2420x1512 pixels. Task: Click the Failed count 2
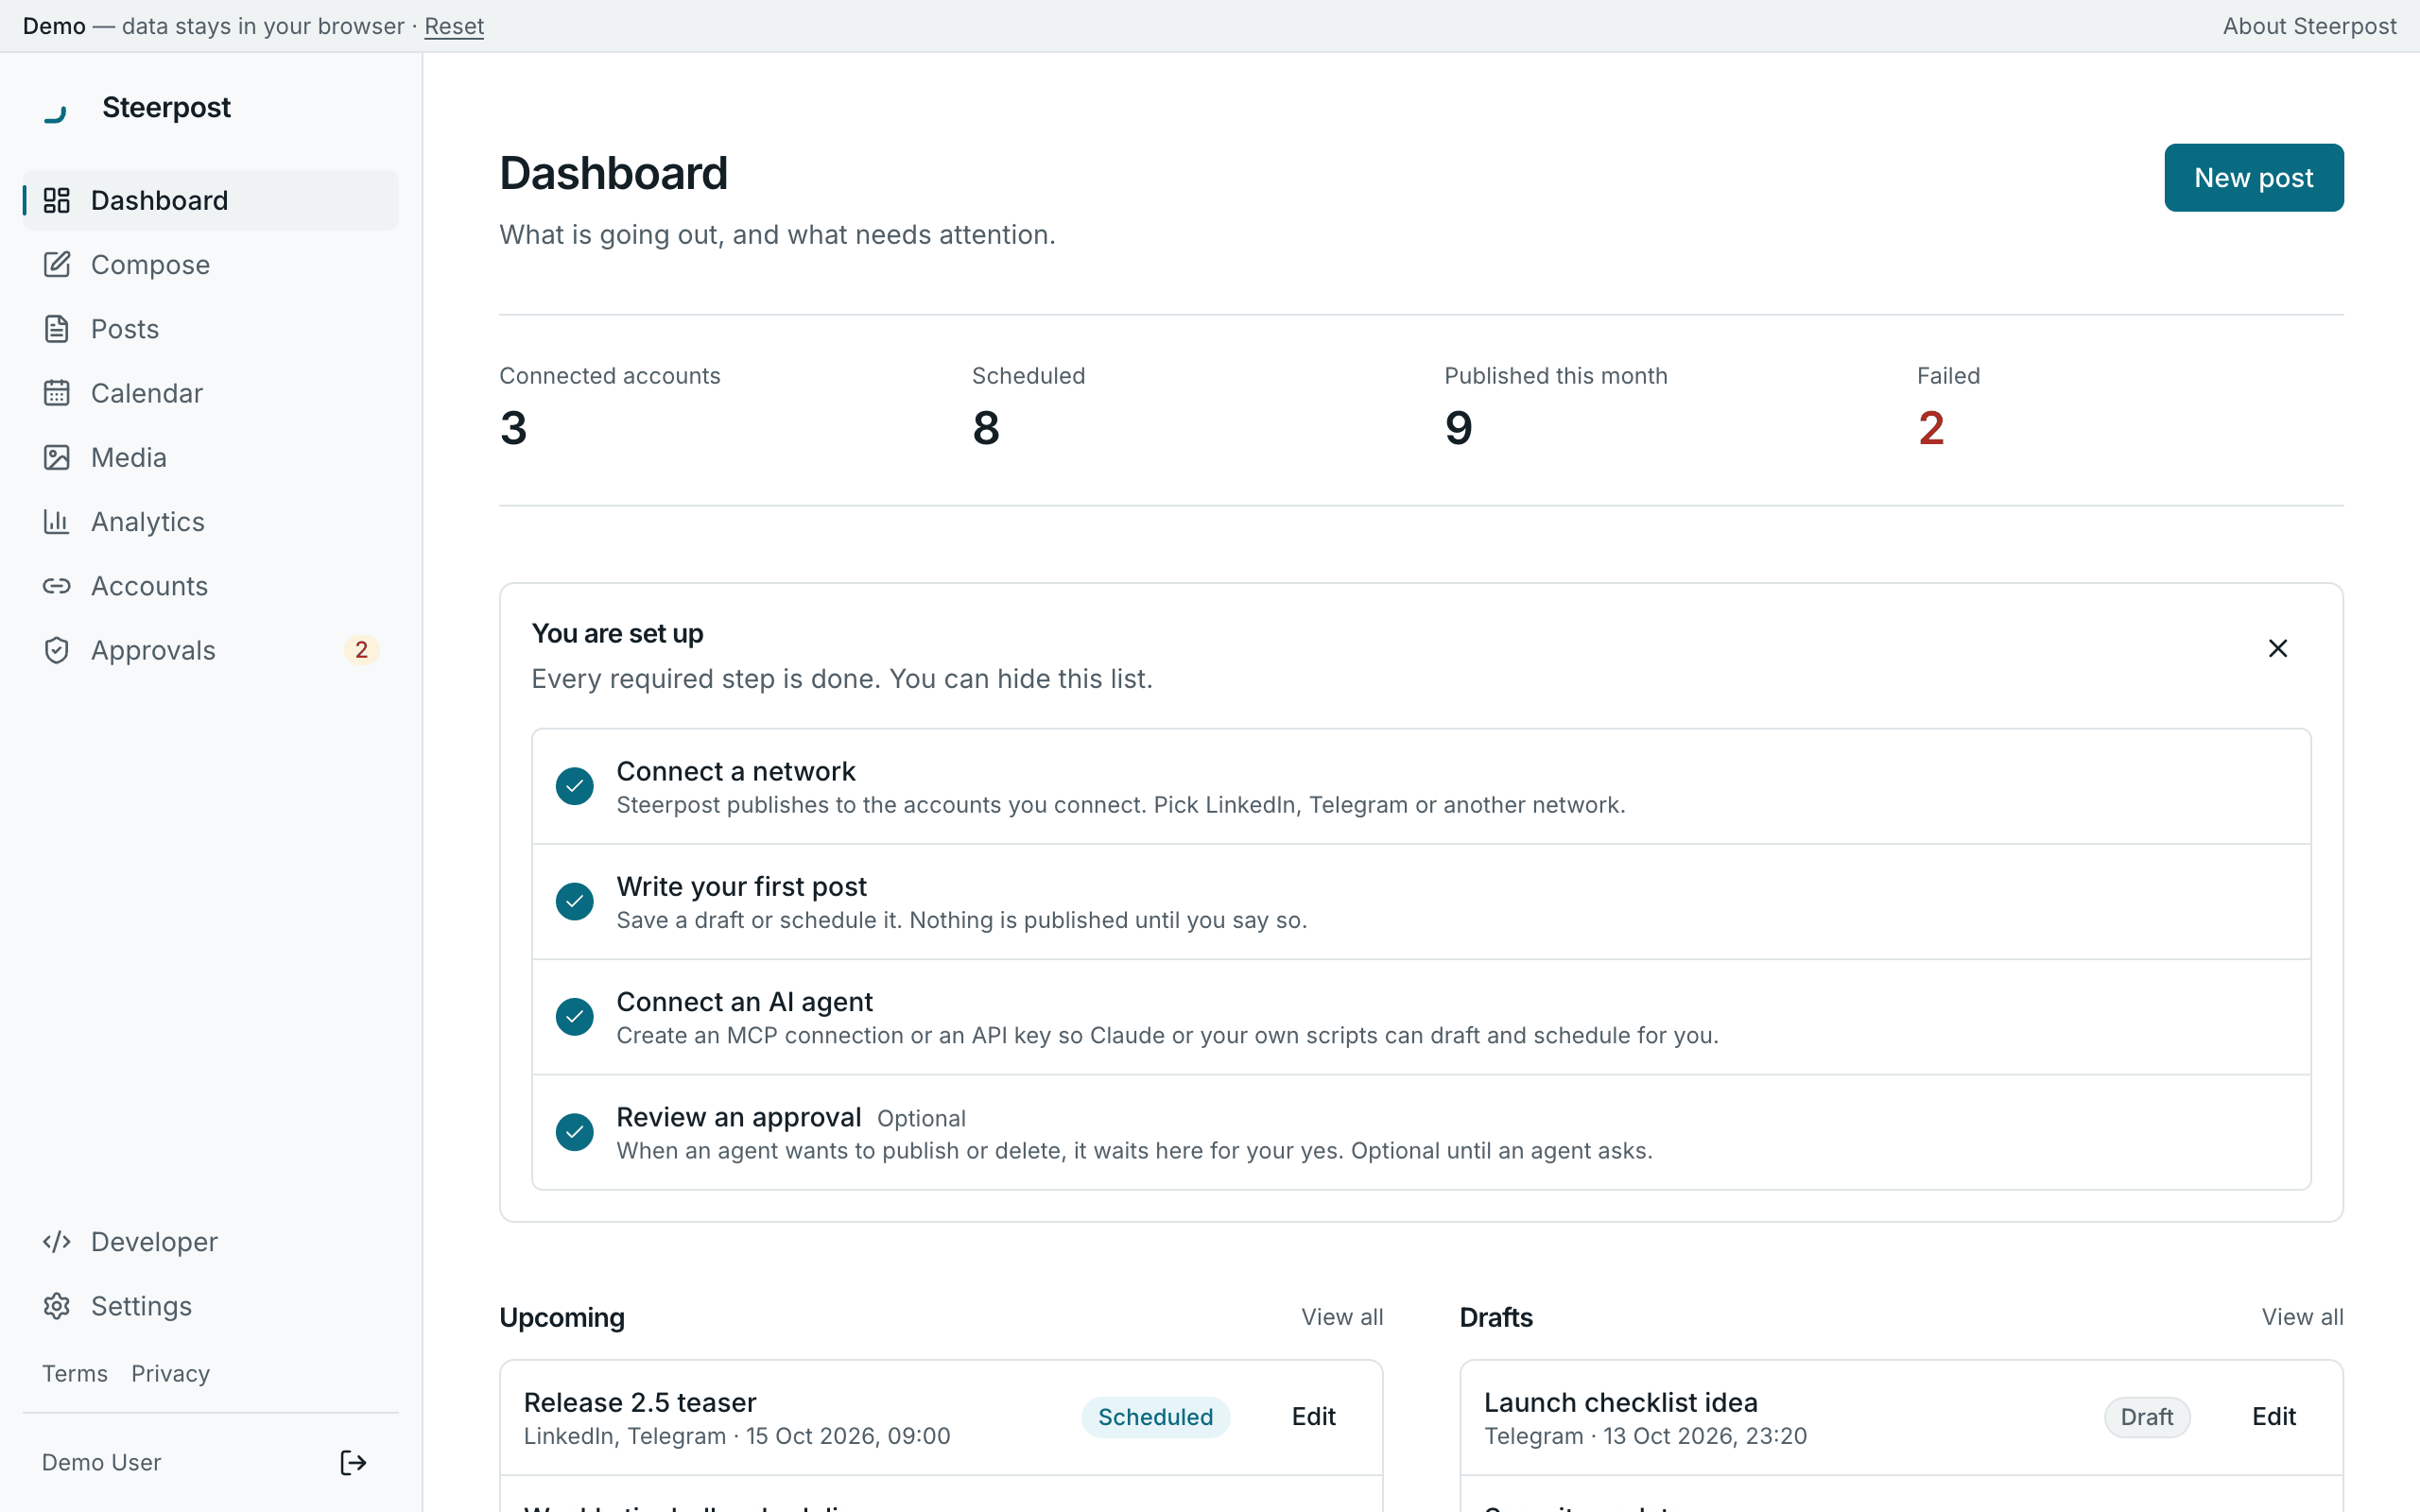point(1931,428)
